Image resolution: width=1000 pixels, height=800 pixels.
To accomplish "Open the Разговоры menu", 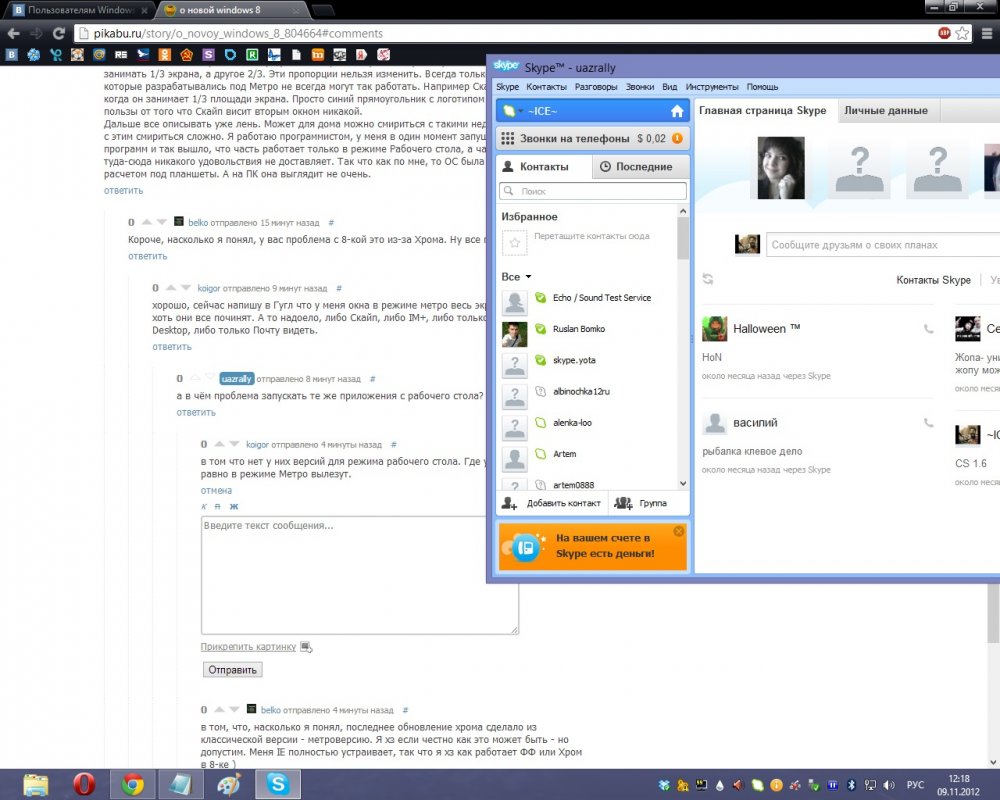I will tap(596, 87).
